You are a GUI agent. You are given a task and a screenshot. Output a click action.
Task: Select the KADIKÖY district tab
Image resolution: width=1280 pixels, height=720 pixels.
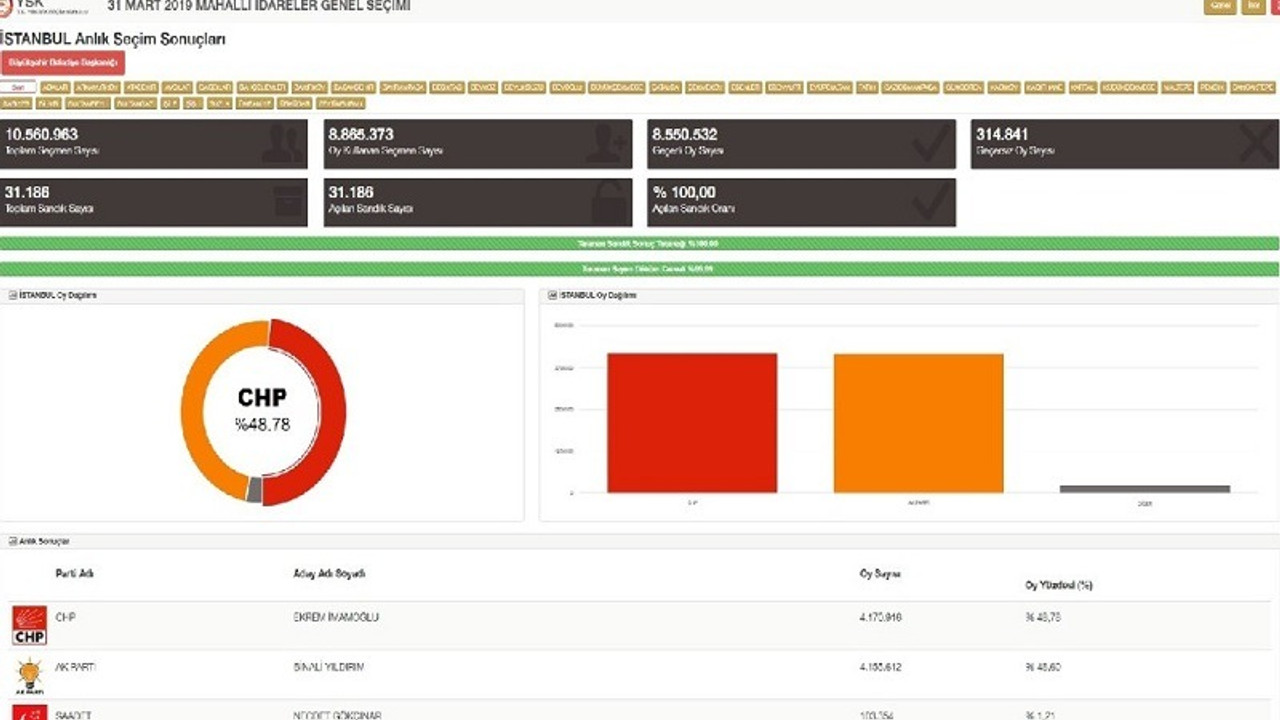(1004, 88)
